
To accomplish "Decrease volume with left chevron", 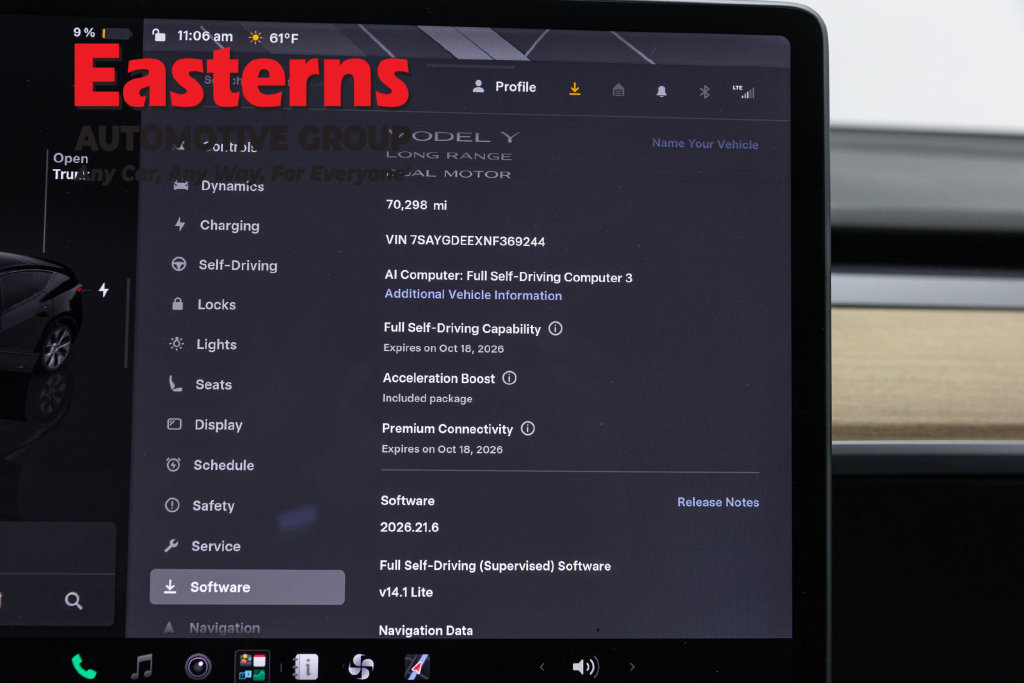I will [542, 667].
